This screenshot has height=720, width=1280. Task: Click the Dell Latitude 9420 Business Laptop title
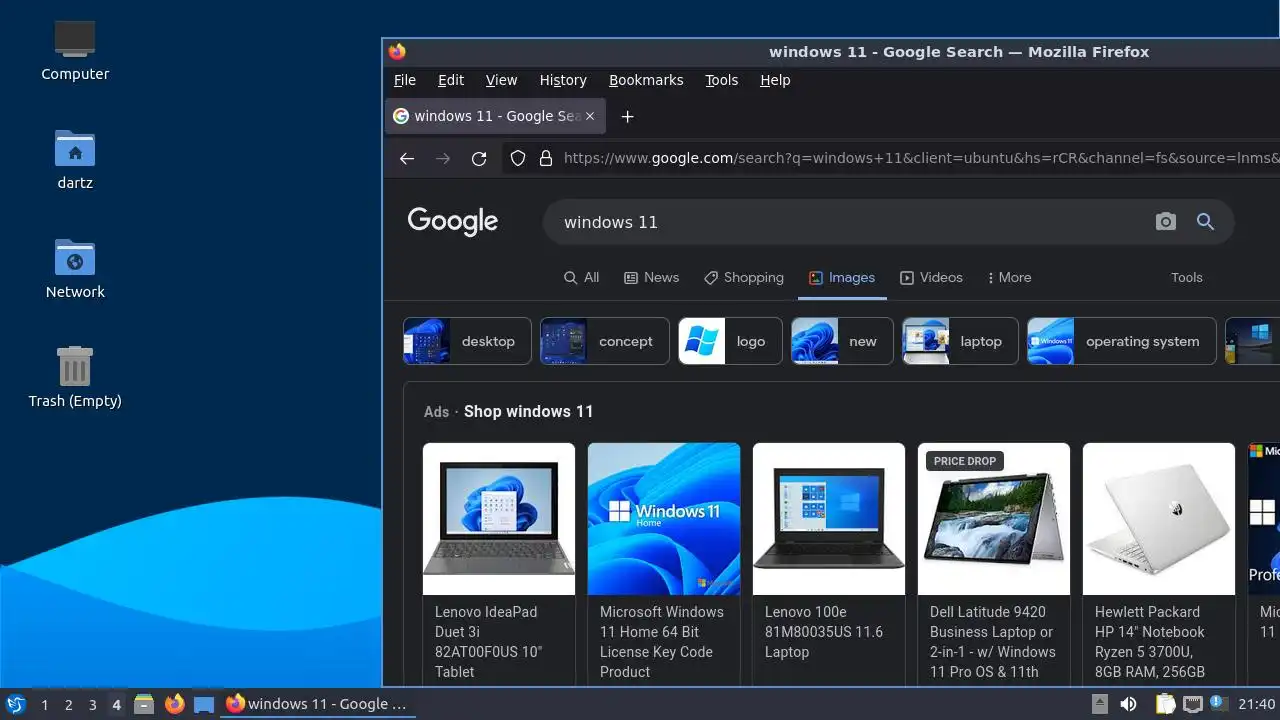tap(993, 642)
